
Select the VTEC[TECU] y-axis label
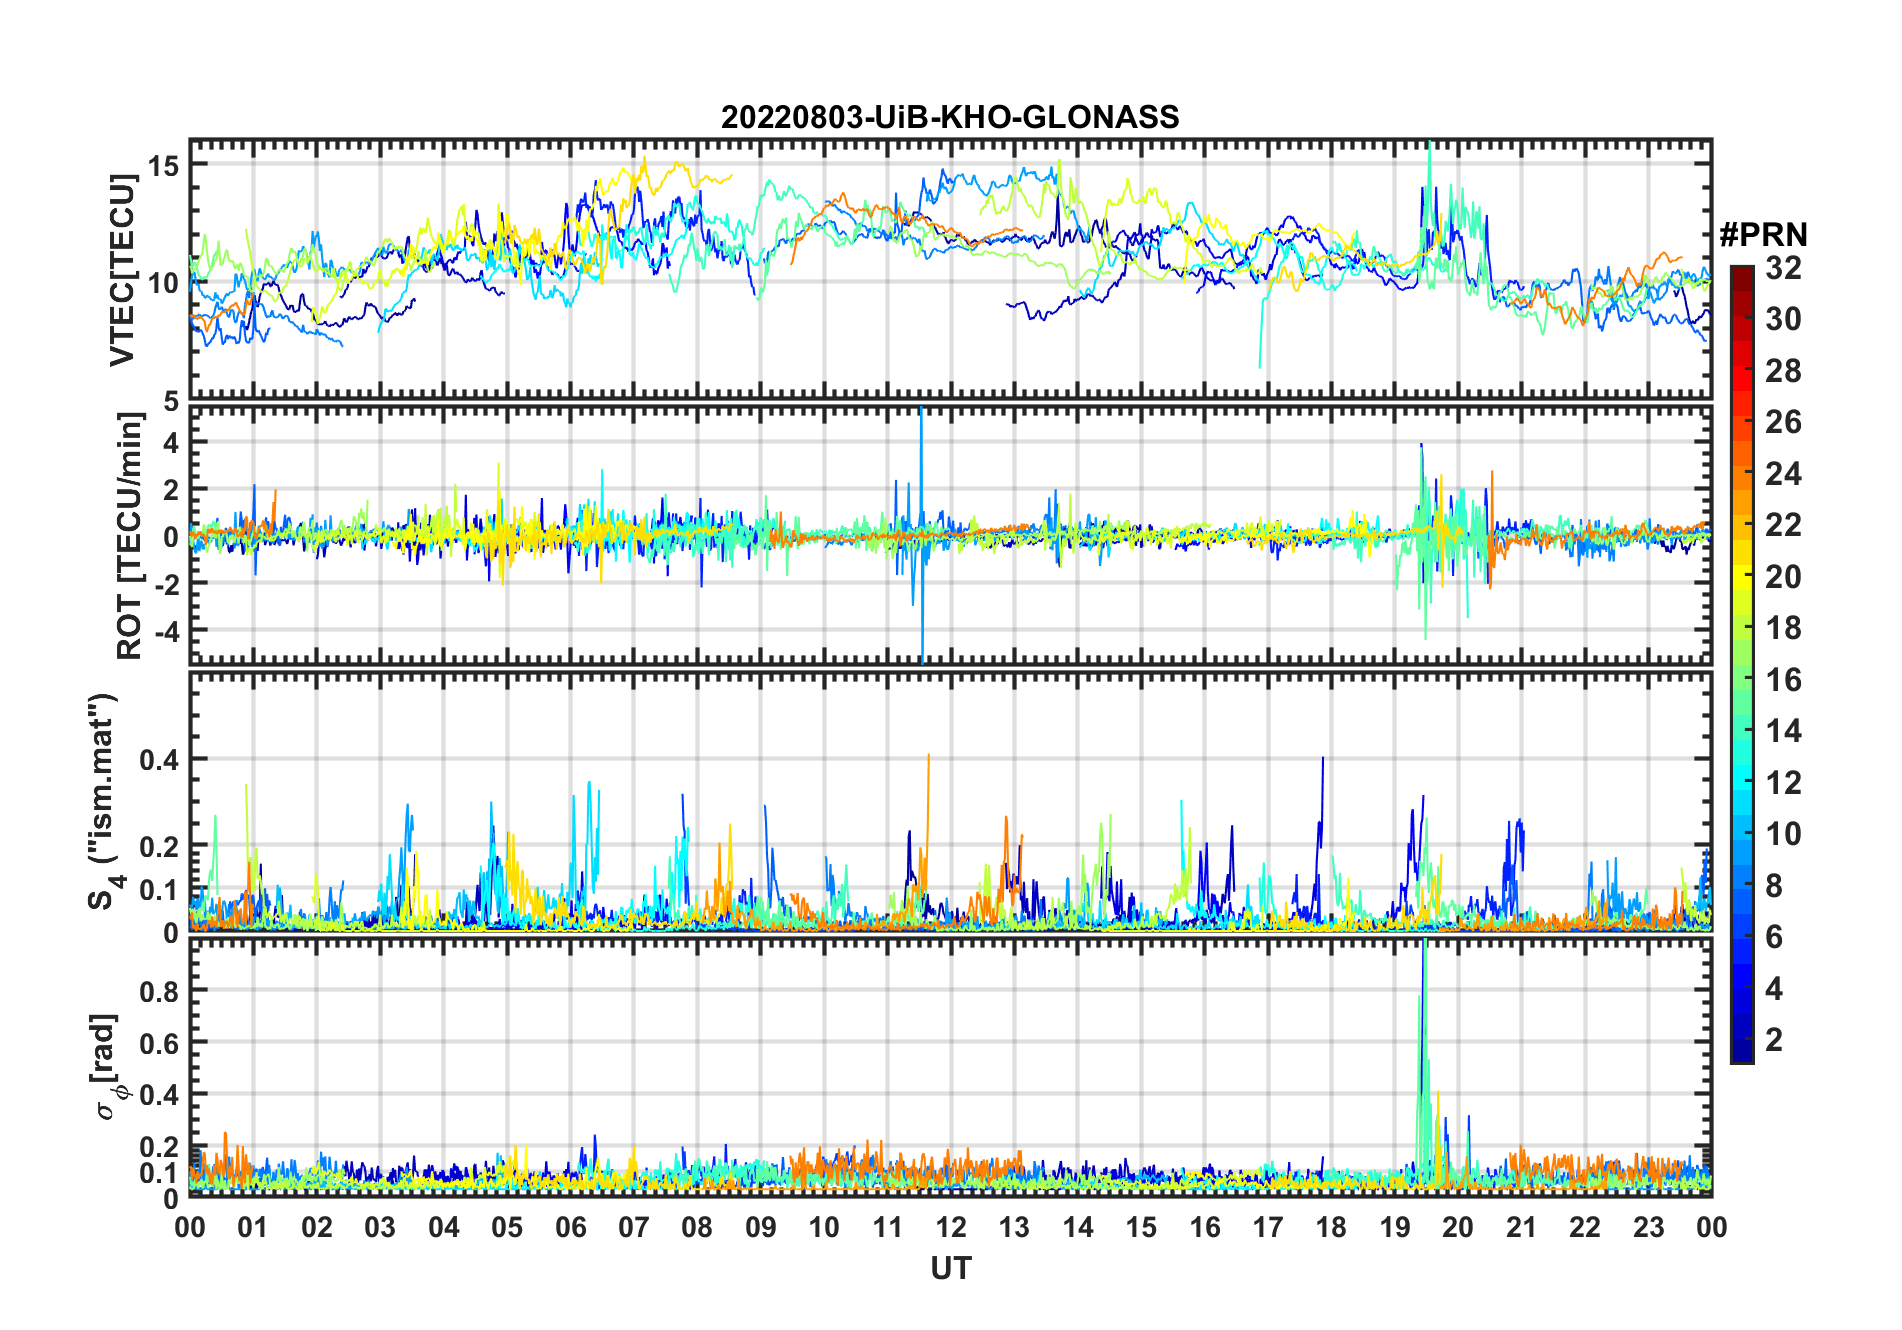(122, 270)
